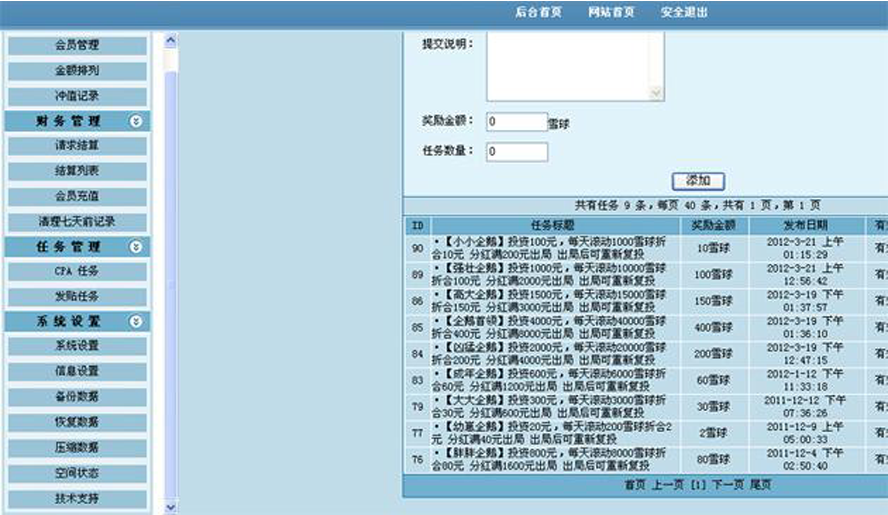Click the 150雪球 reward cell
The image size is (888, 515).
[x=714, y=301]
